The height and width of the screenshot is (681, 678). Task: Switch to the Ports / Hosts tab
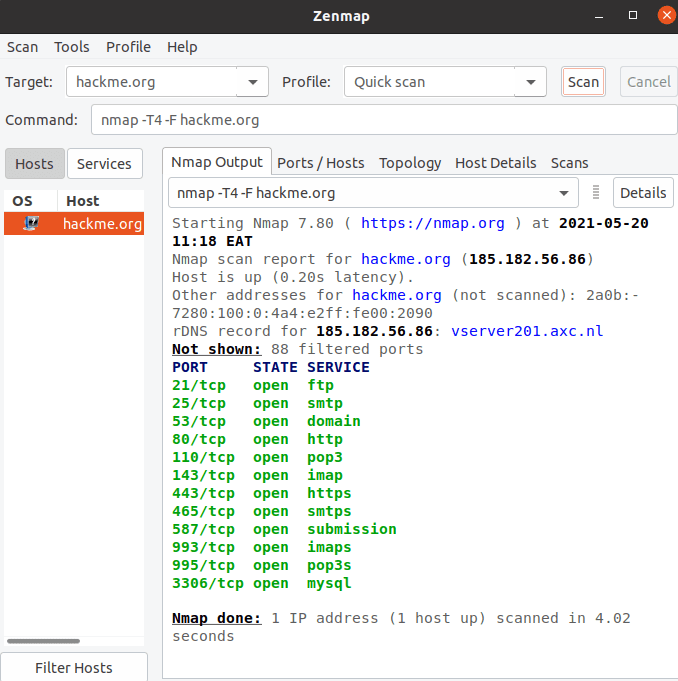[x=320, y=163]
